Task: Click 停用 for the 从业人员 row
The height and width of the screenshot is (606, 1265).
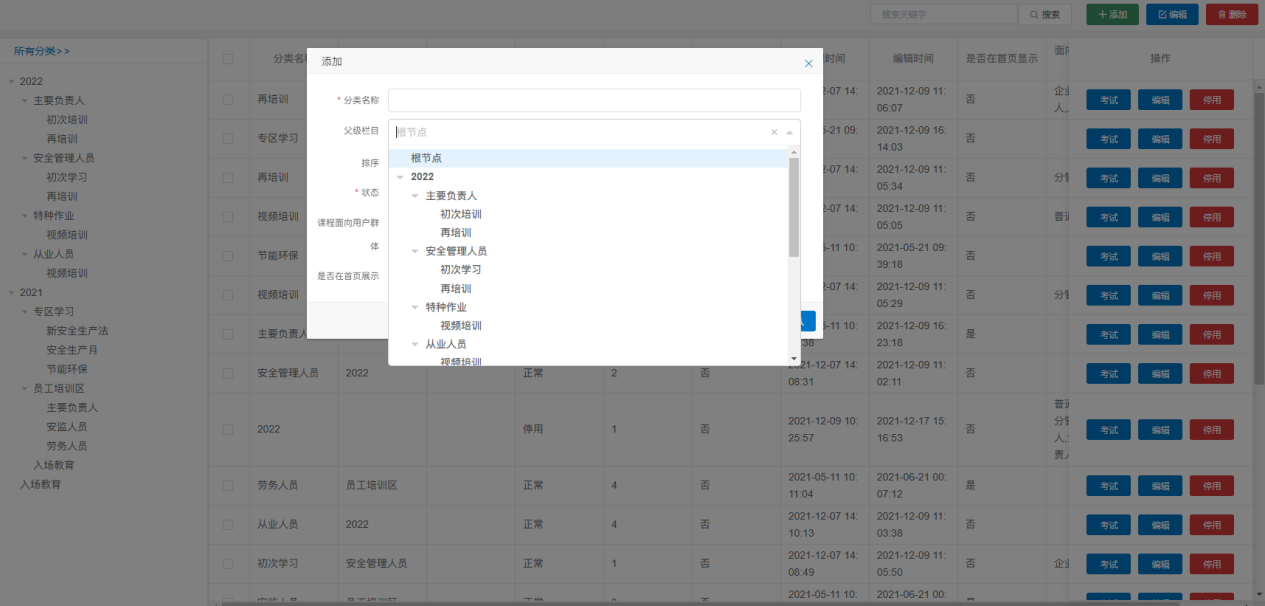Action: pyautogui.click(x=1212, y=525)
